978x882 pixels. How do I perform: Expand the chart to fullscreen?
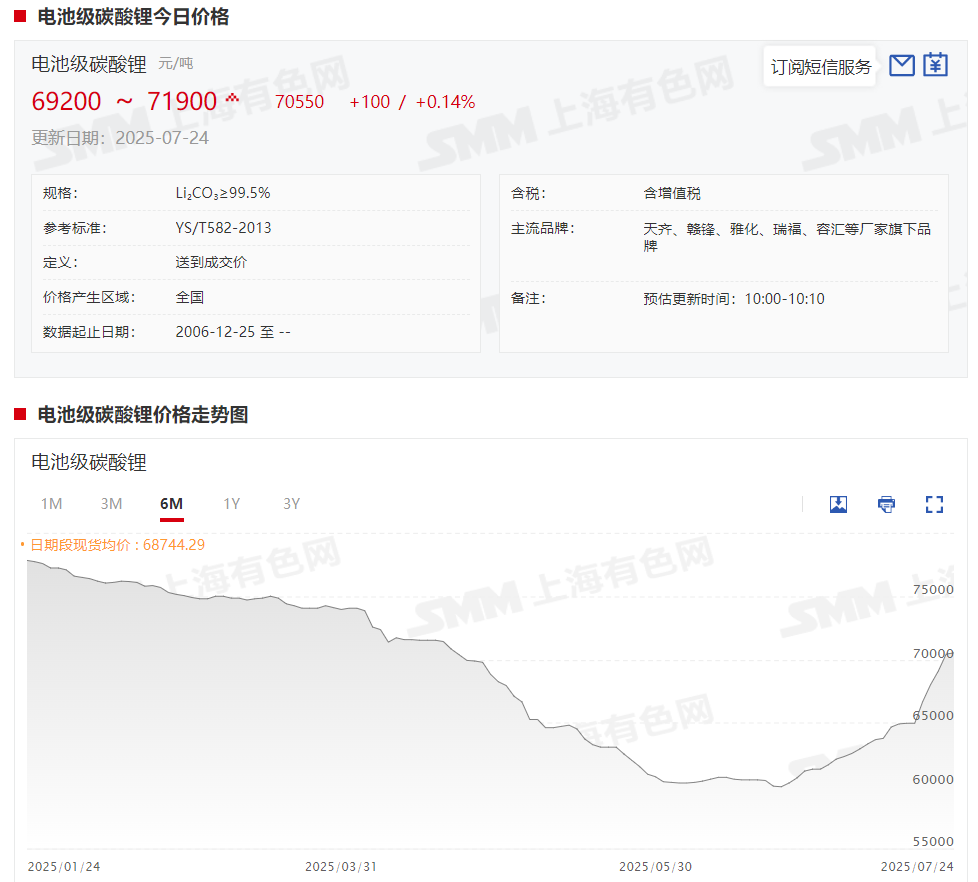pos(934,504)
